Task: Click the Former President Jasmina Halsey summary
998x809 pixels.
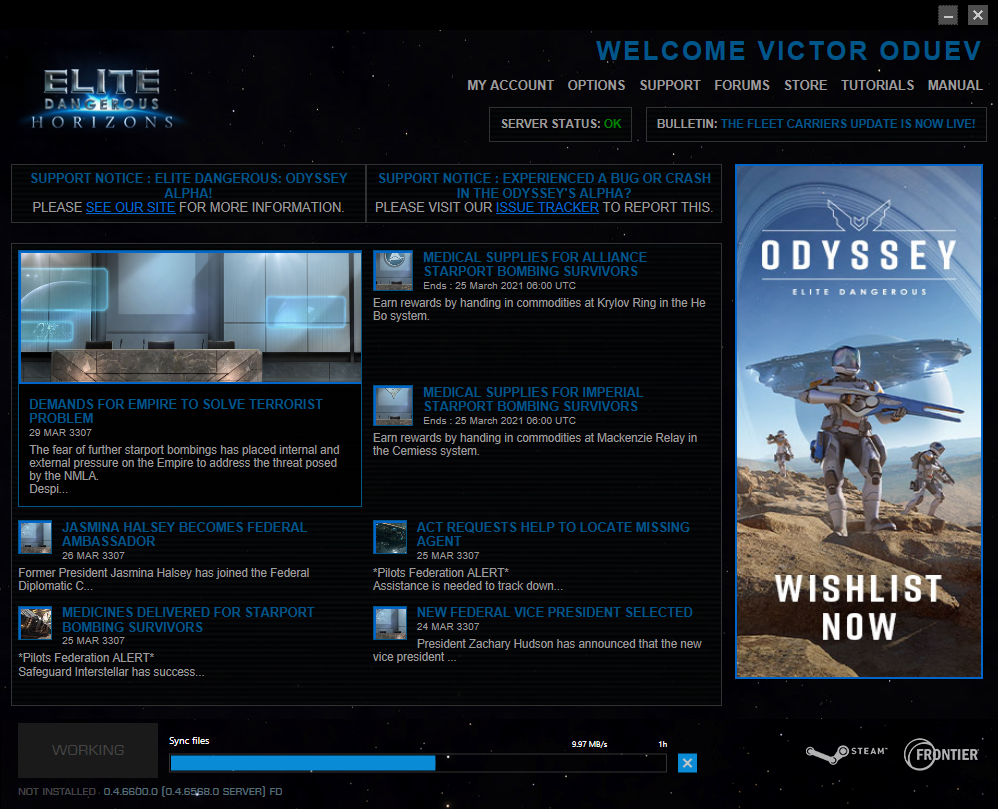Action: tap(164, 579)
